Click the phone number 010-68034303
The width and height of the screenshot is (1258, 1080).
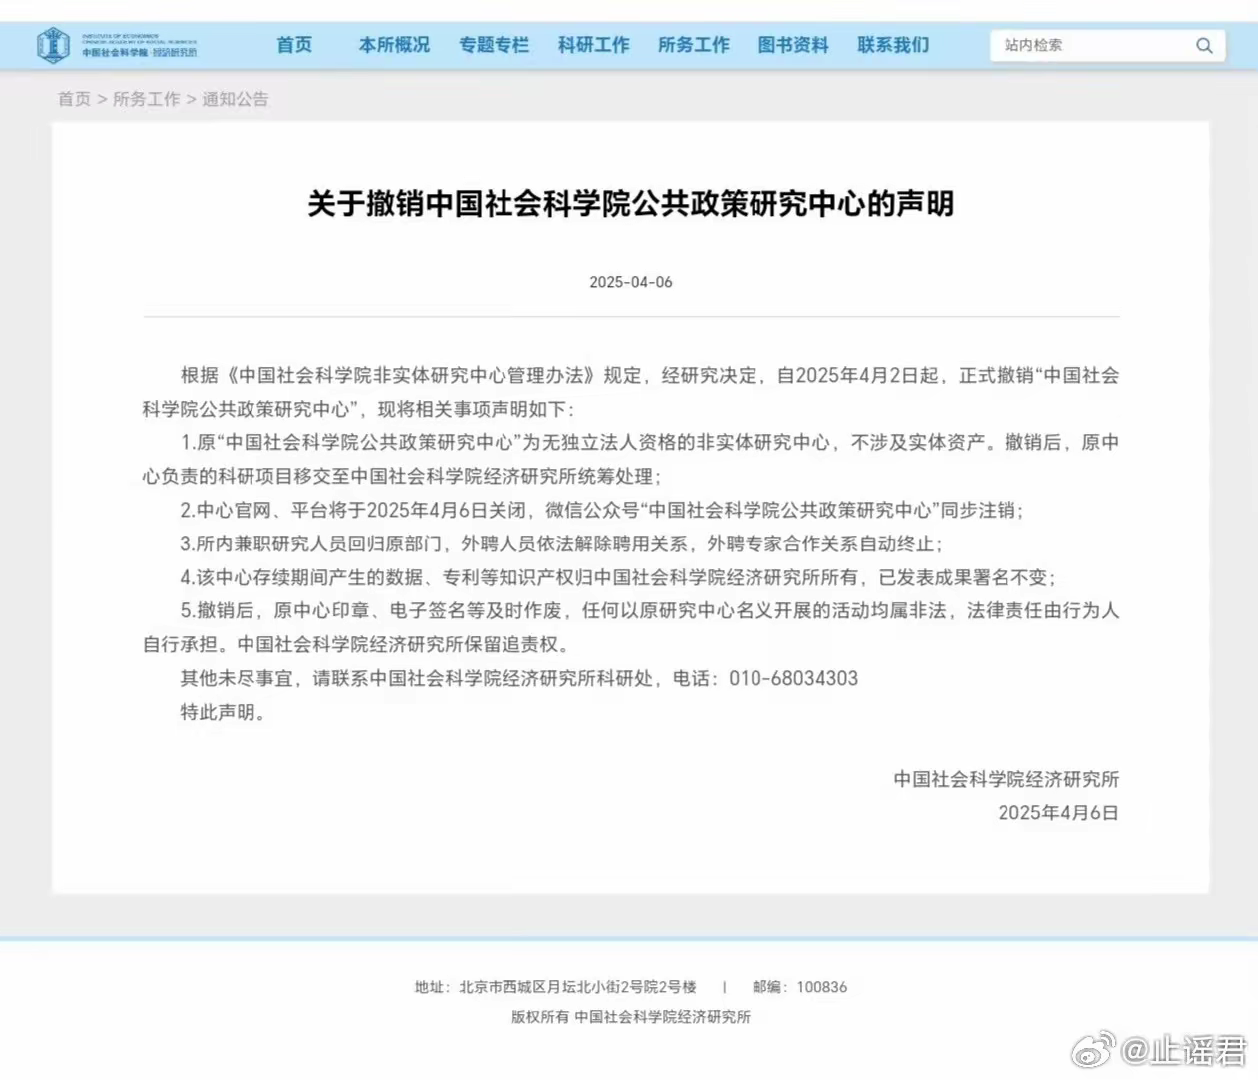coord(794,678)
